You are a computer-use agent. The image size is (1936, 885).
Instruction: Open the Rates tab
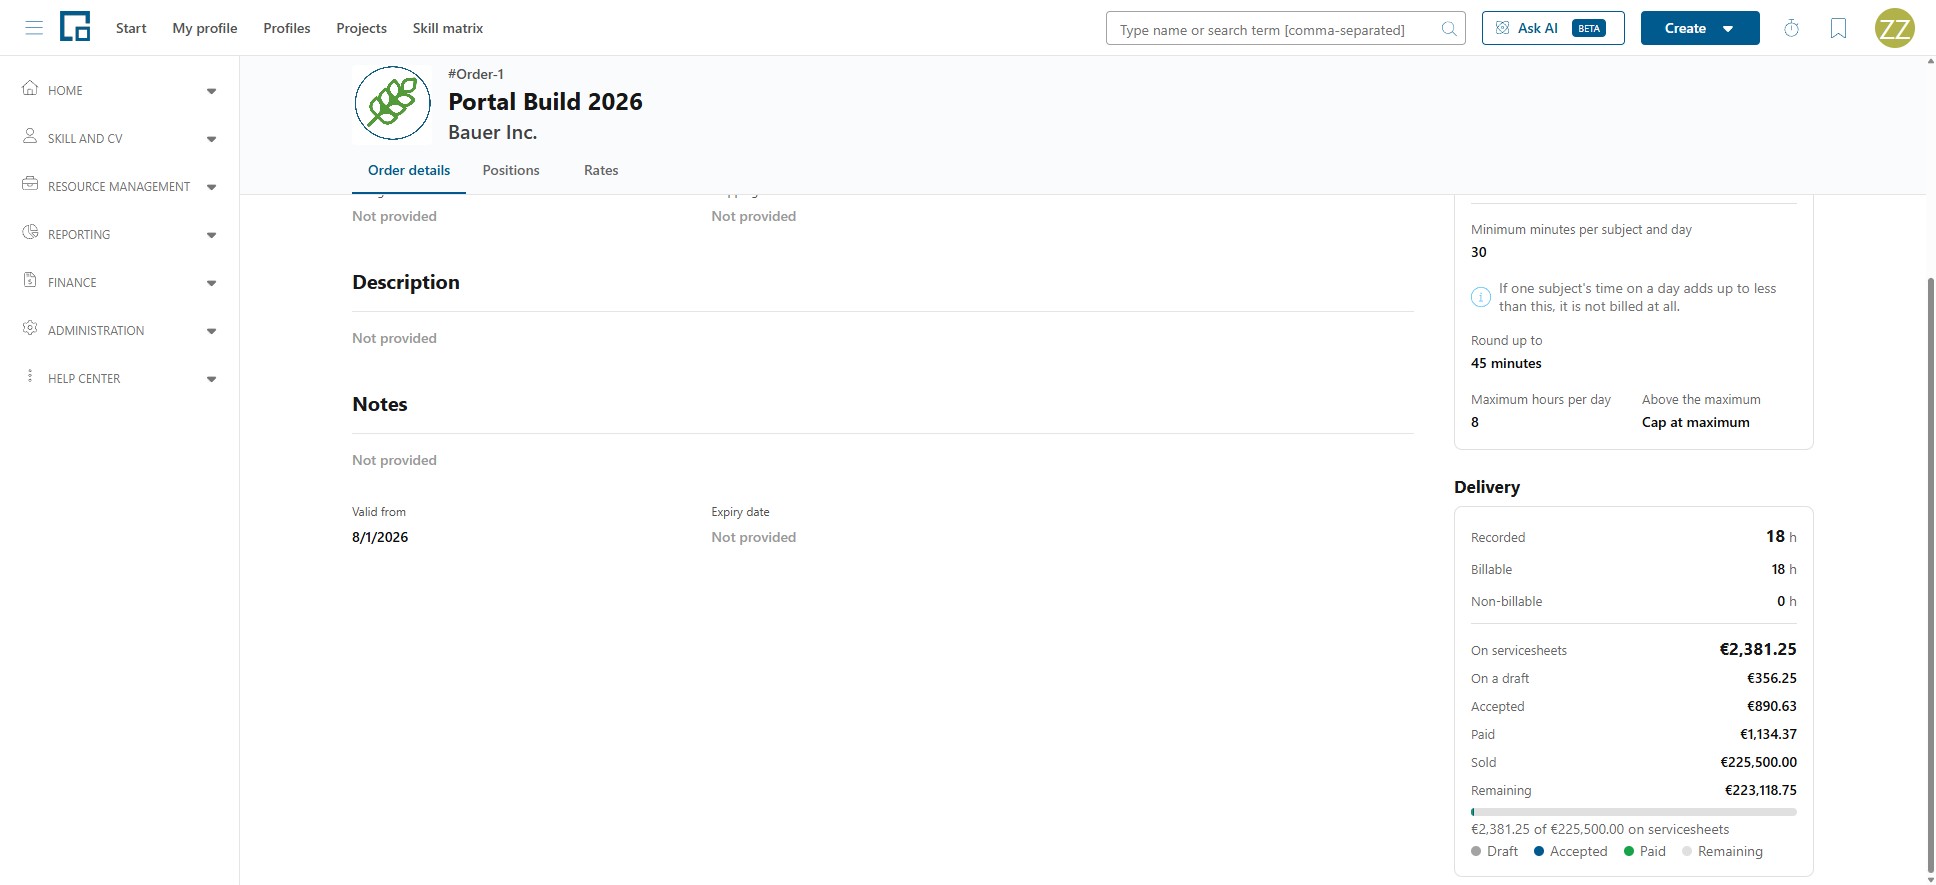coord(601,170)
